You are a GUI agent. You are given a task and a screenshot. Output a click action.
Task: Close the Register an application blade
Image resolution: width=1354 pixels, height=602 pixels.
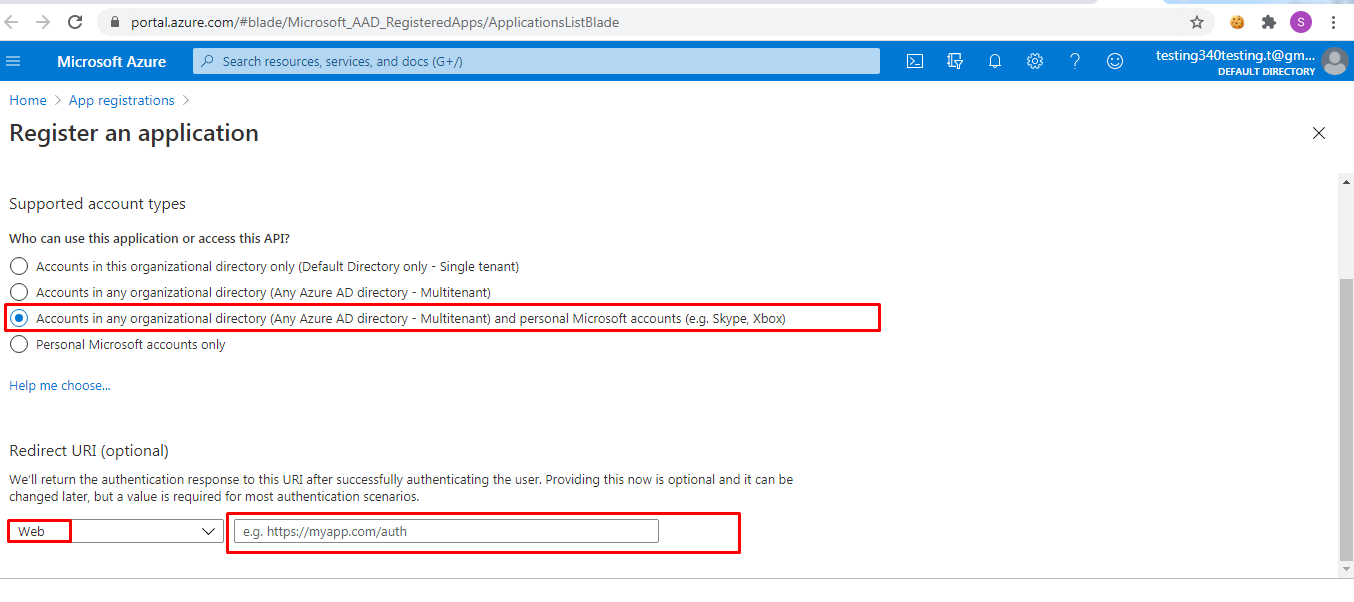[x=1319, y=133]
